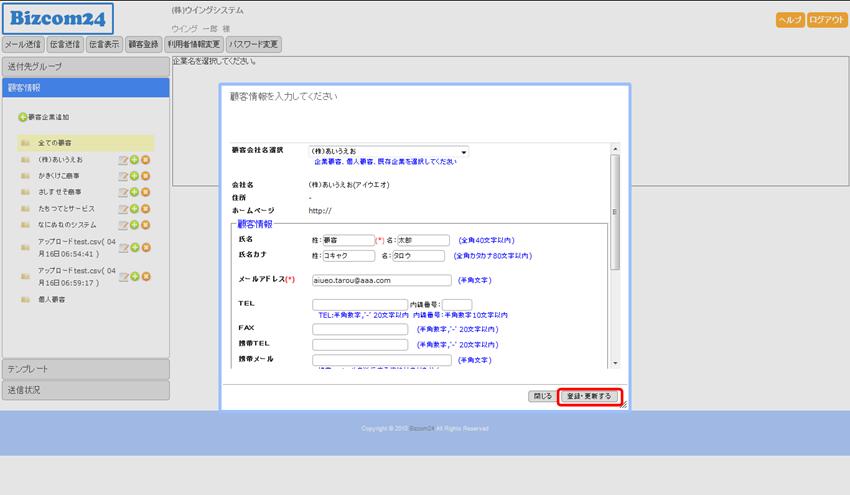Expand the 送付先グループ panel

(85, 67)
